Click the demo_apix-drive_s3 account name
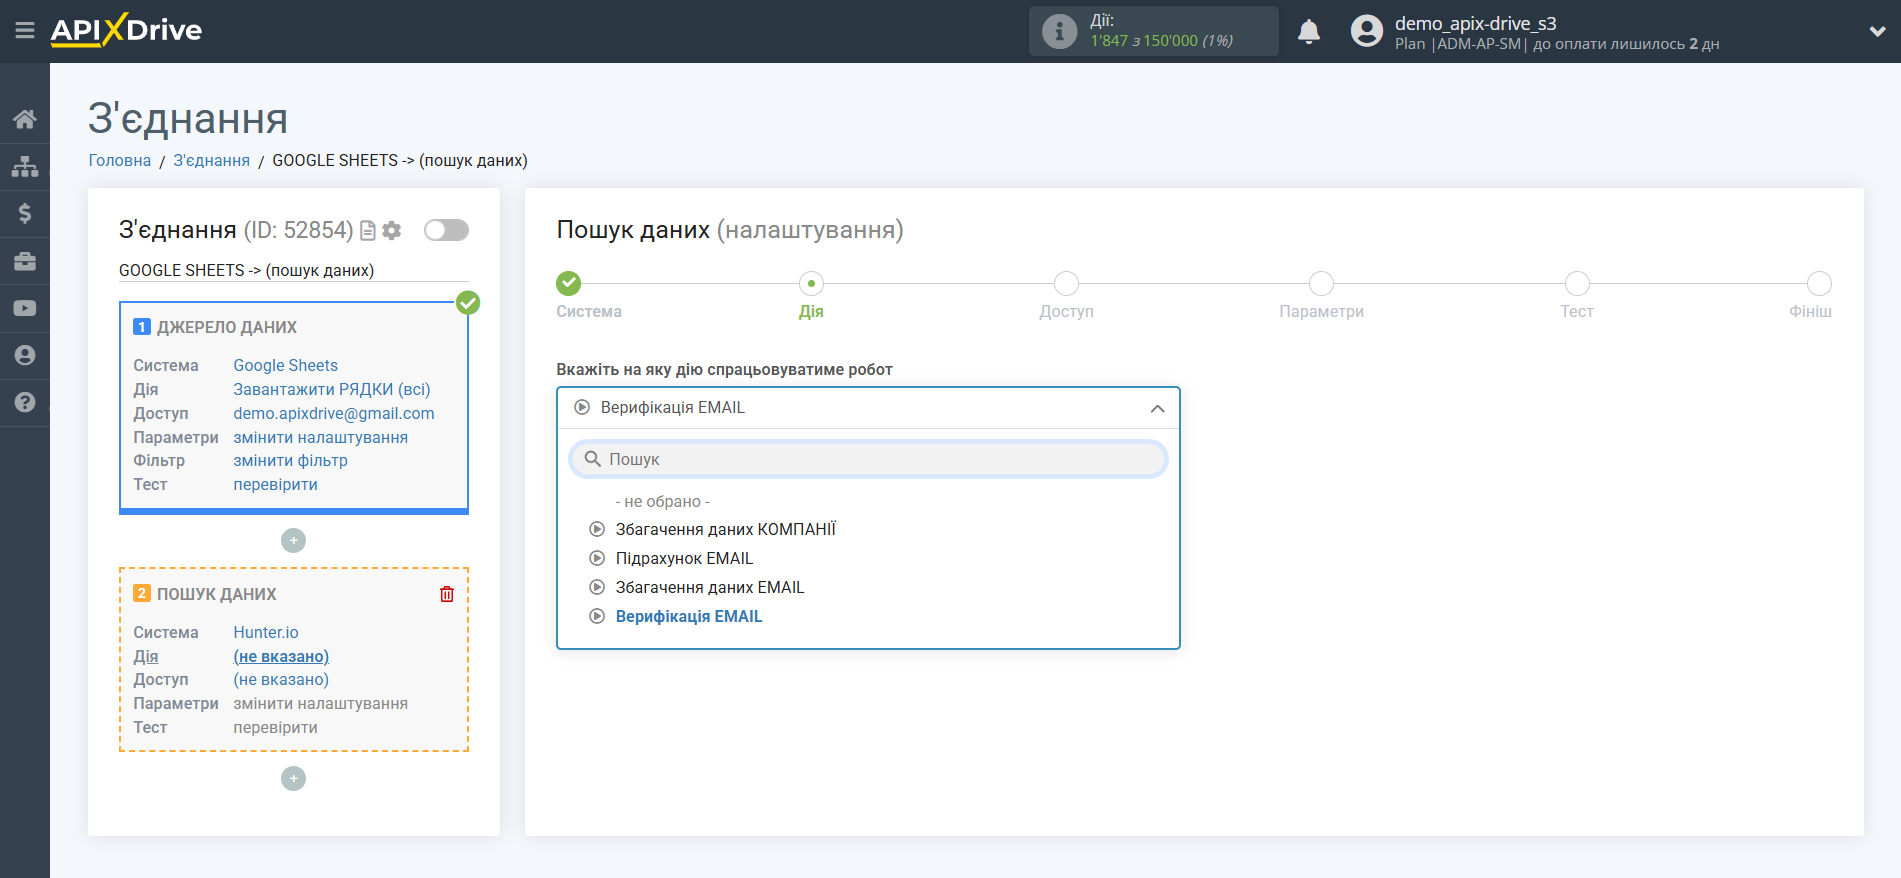1901x878 pixels. [x=1476, y=23]
